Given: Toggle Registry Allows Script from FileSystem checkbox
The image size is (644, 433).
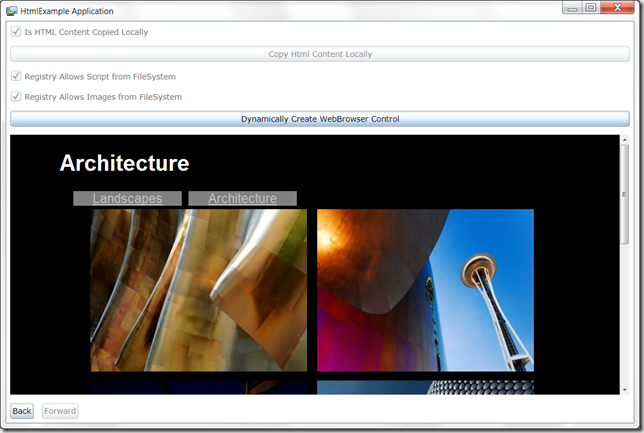Looking at the screenshot, I should 16,76.
